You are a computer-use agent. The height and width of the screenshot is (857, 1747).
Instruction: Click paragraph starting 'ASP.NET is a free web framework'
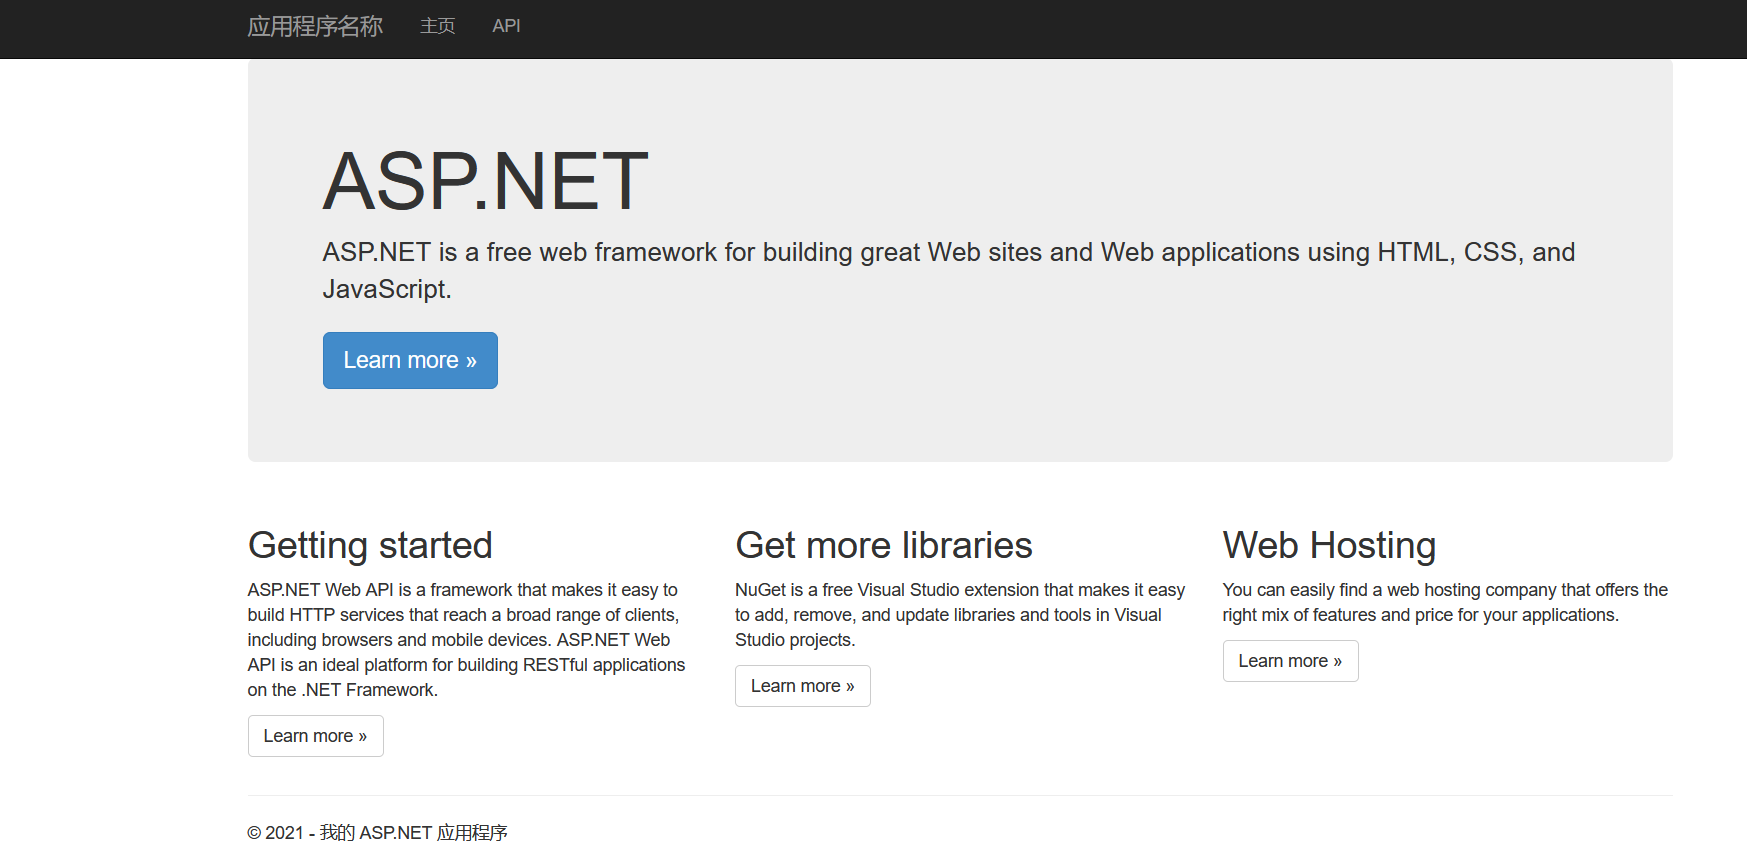[948, 270]
